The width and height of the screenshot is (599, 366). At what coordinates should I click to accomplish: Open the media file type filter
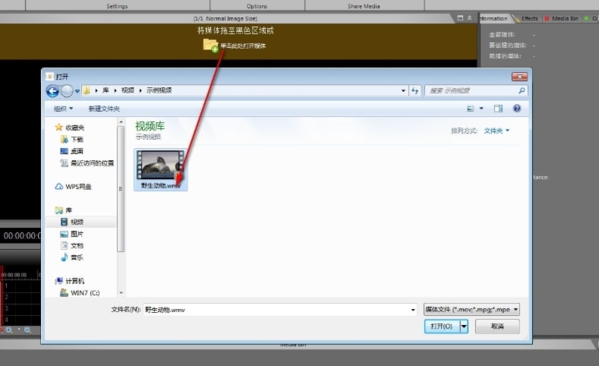click(x=471, y=309)
